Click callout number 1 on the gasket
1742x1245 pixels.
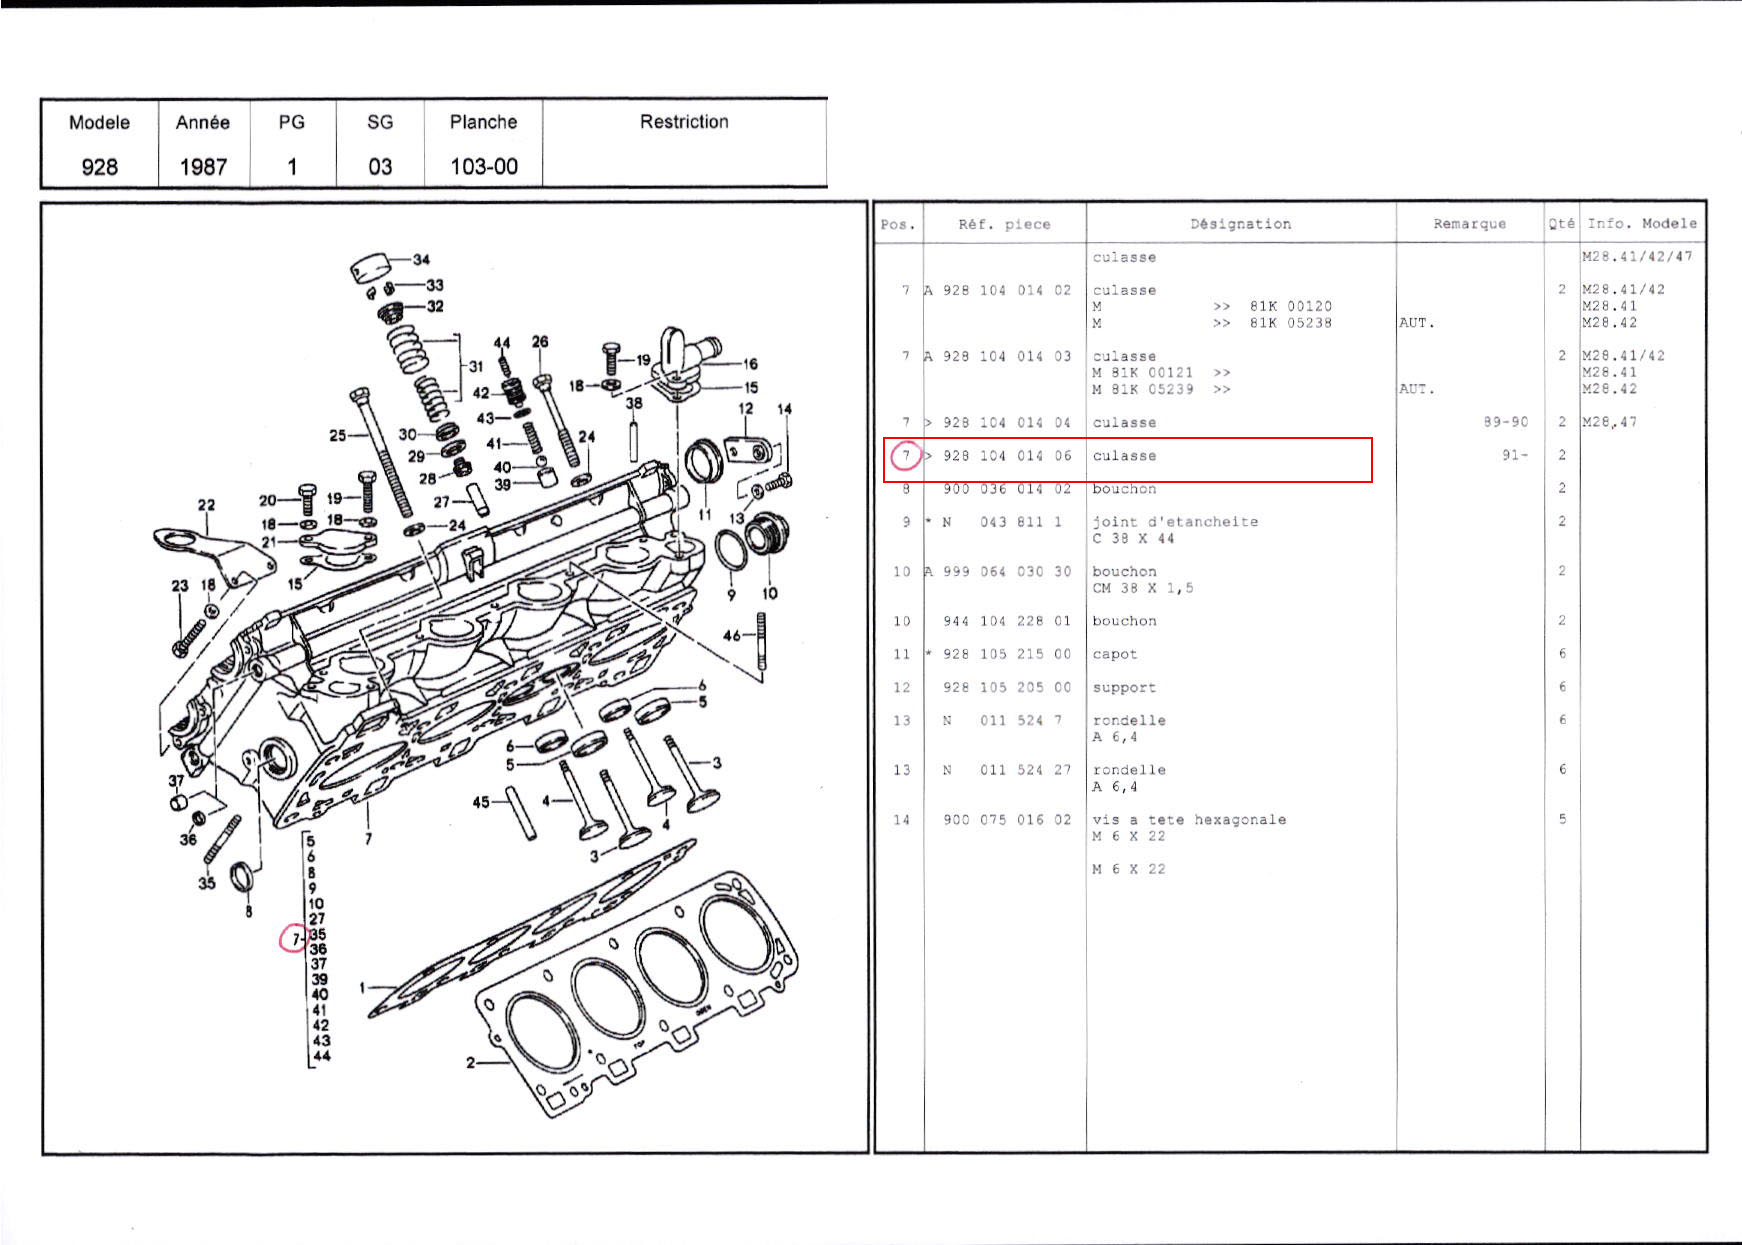[363, 989]
